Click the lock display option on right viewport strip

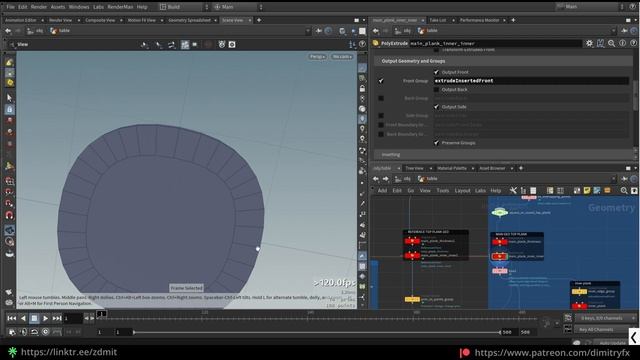coord(362,89)
